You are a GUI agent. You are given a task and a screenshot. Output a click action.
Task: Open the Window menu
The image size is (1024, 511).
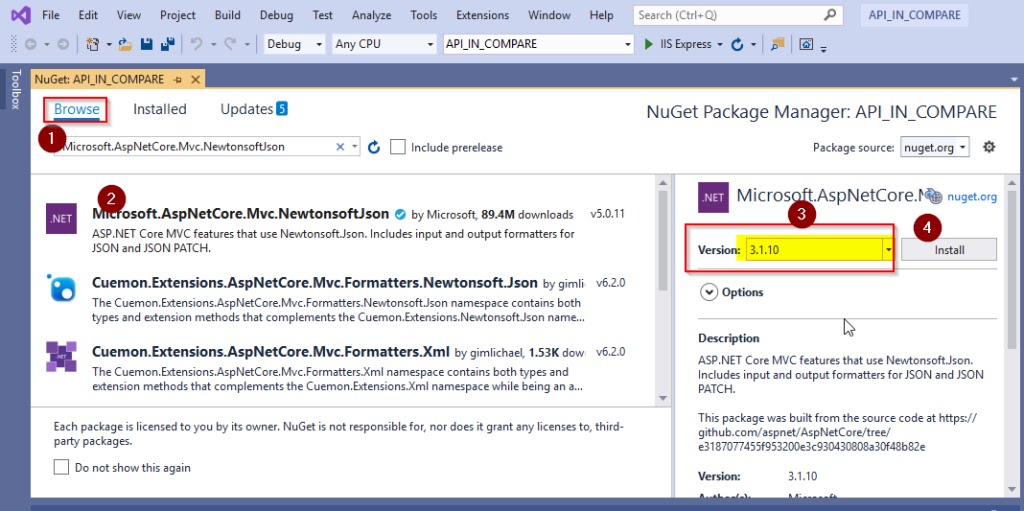(549, 15)
